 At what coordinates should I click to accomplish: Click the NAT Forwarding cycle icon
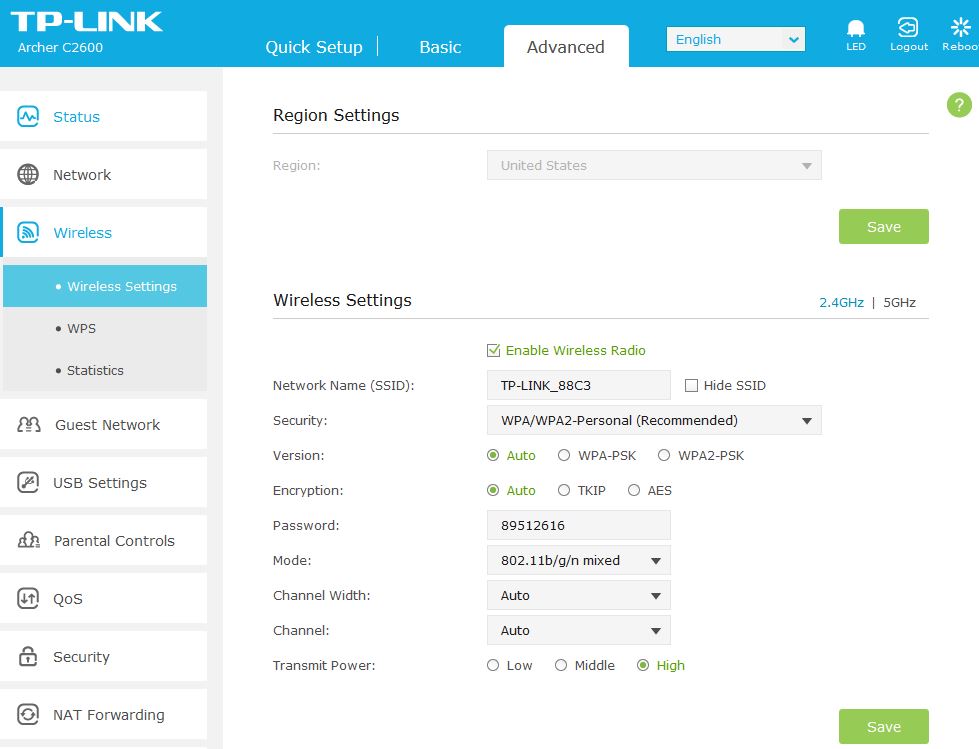pyautogui.click(x=27, y=714)
